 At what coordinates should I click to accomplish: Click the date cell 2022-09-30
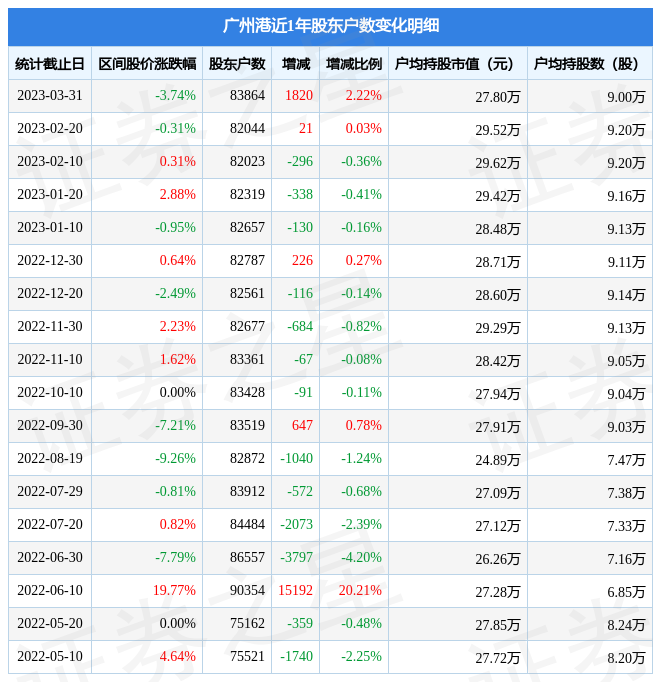click(50, 425)
